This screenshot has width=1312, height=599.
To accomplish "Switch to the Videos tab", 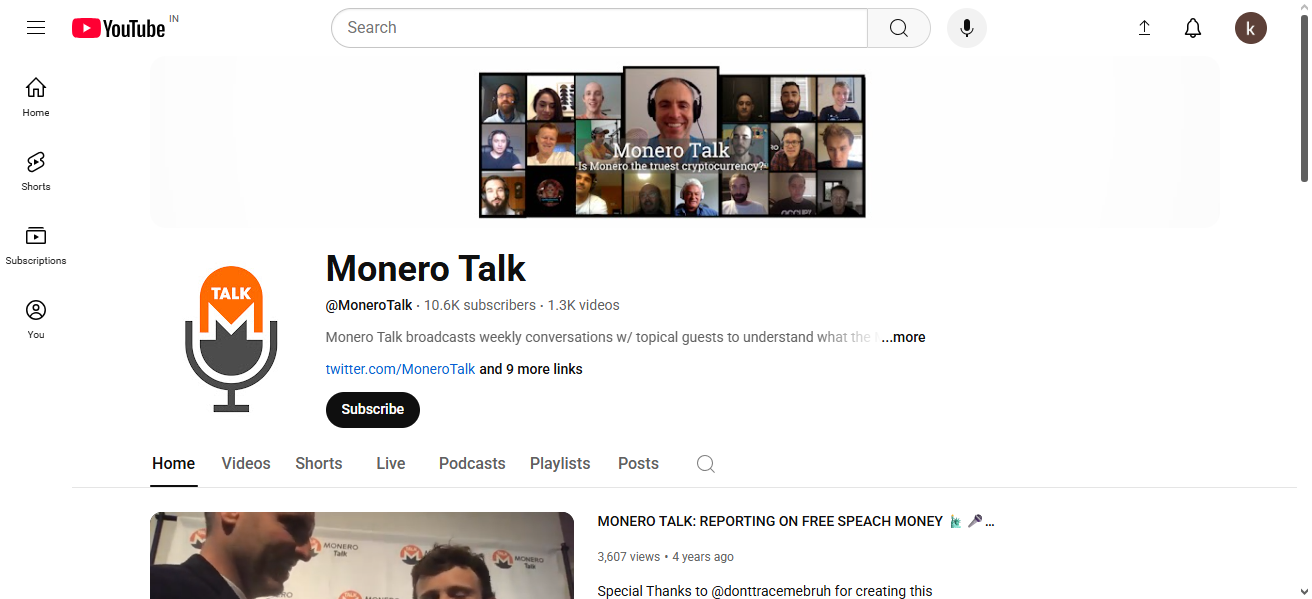I will (246, 464).
